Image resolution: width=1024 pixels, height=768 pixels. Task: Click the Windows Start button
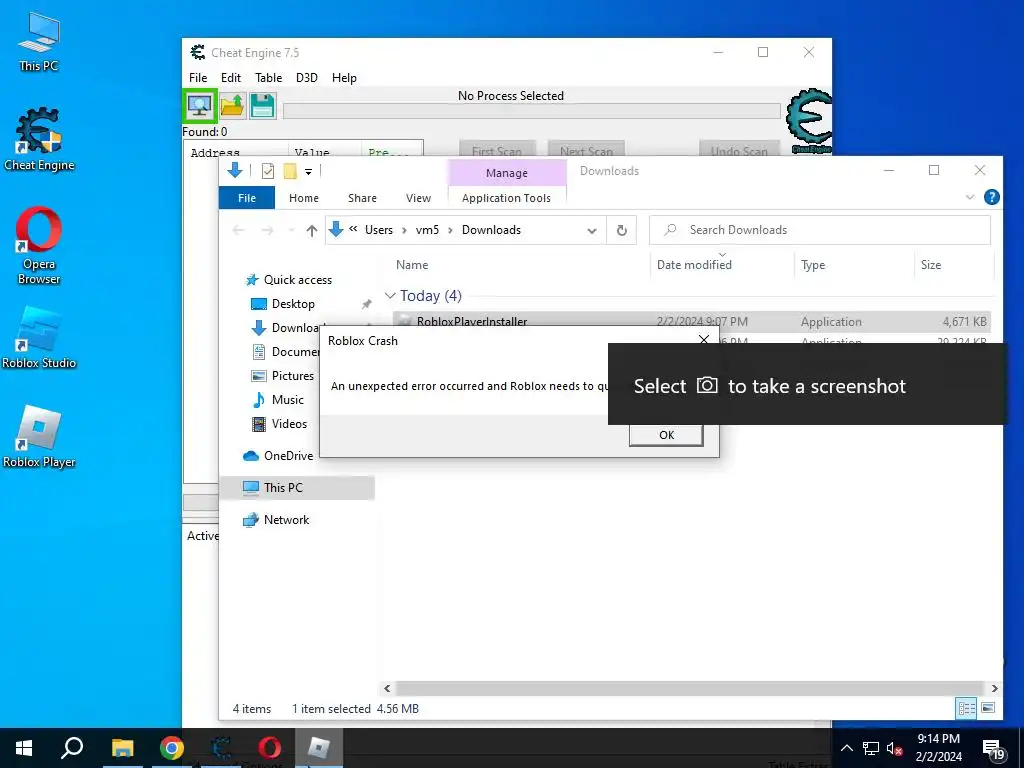click(x=24, y=748)
